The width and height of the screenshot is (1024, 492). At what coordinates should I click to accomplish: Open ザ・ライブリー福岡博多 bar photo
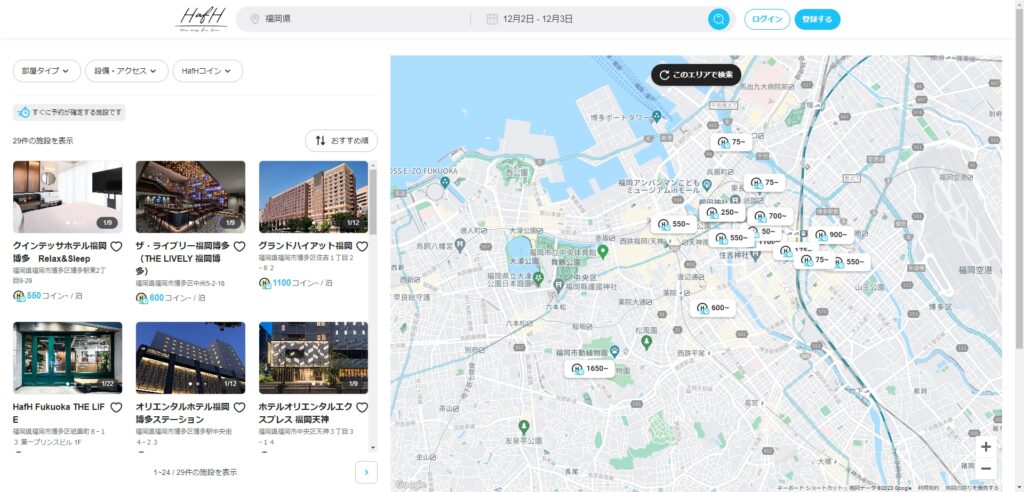pos(191,197)
